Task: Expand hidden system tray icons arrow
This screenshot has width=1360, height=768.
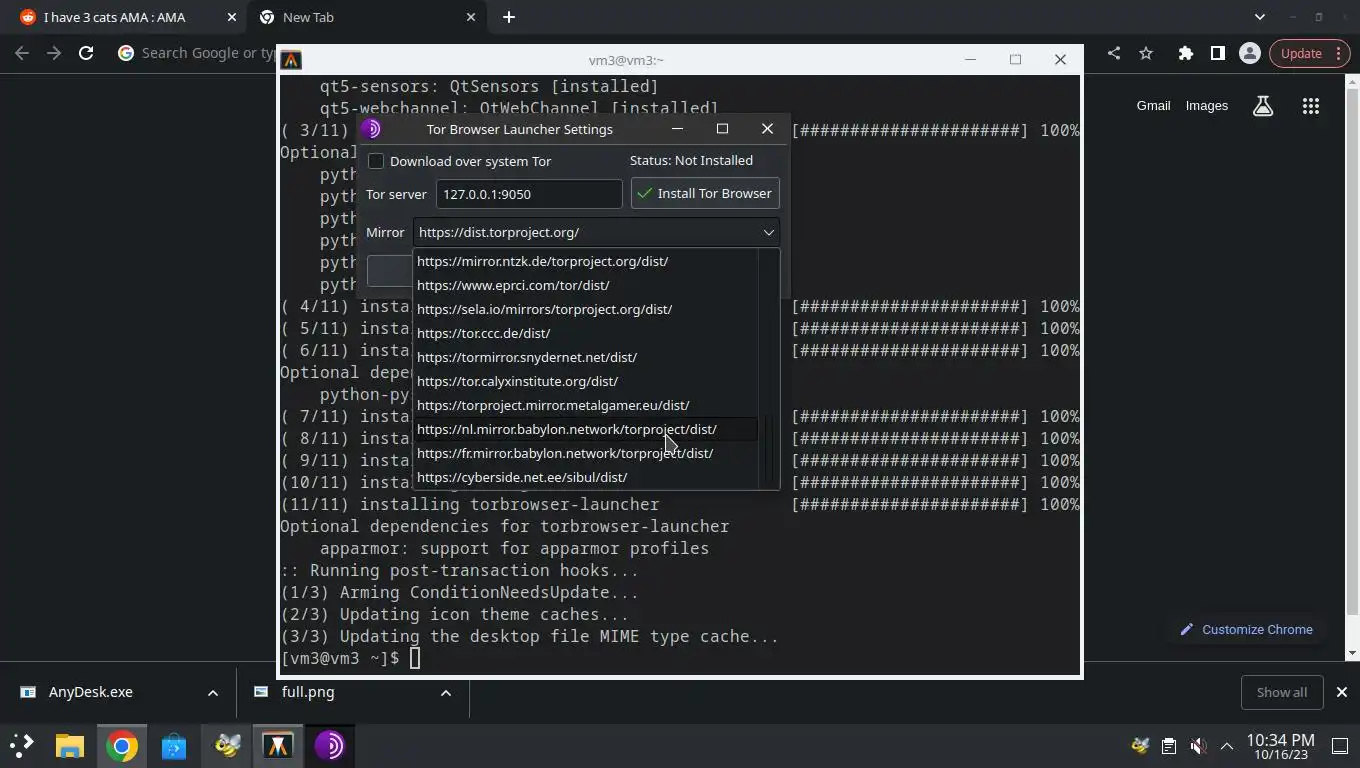Action: [x=1227, y=745]
